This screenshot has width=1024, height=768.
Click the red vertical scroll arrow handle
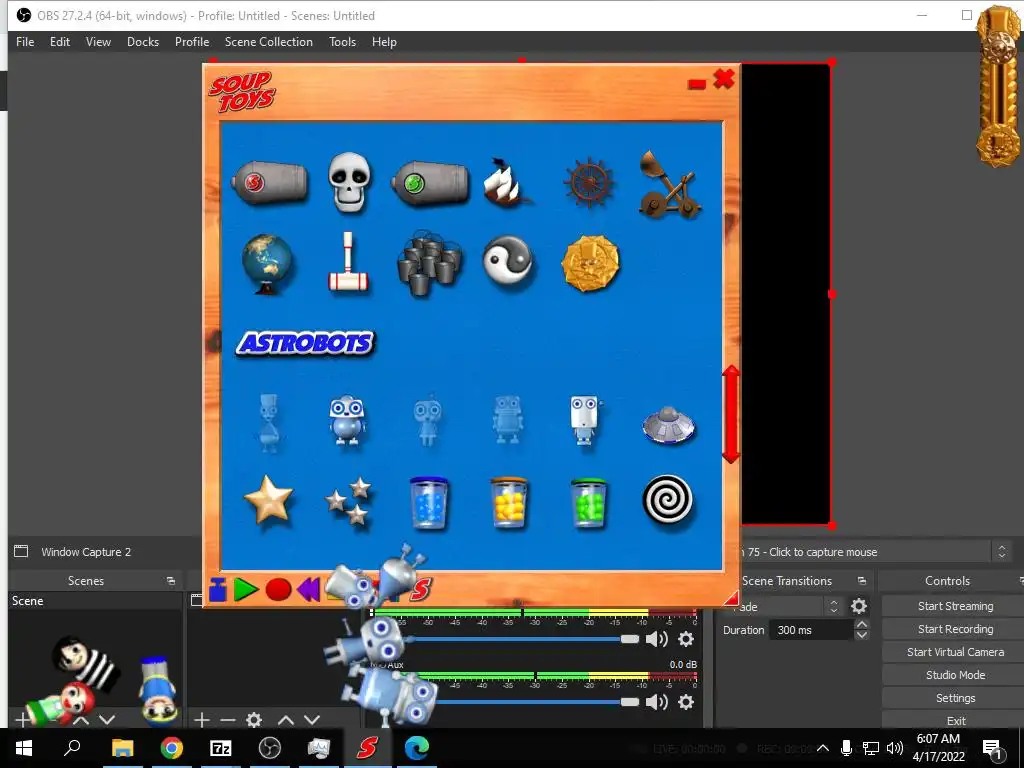click(x=731, y=414)
